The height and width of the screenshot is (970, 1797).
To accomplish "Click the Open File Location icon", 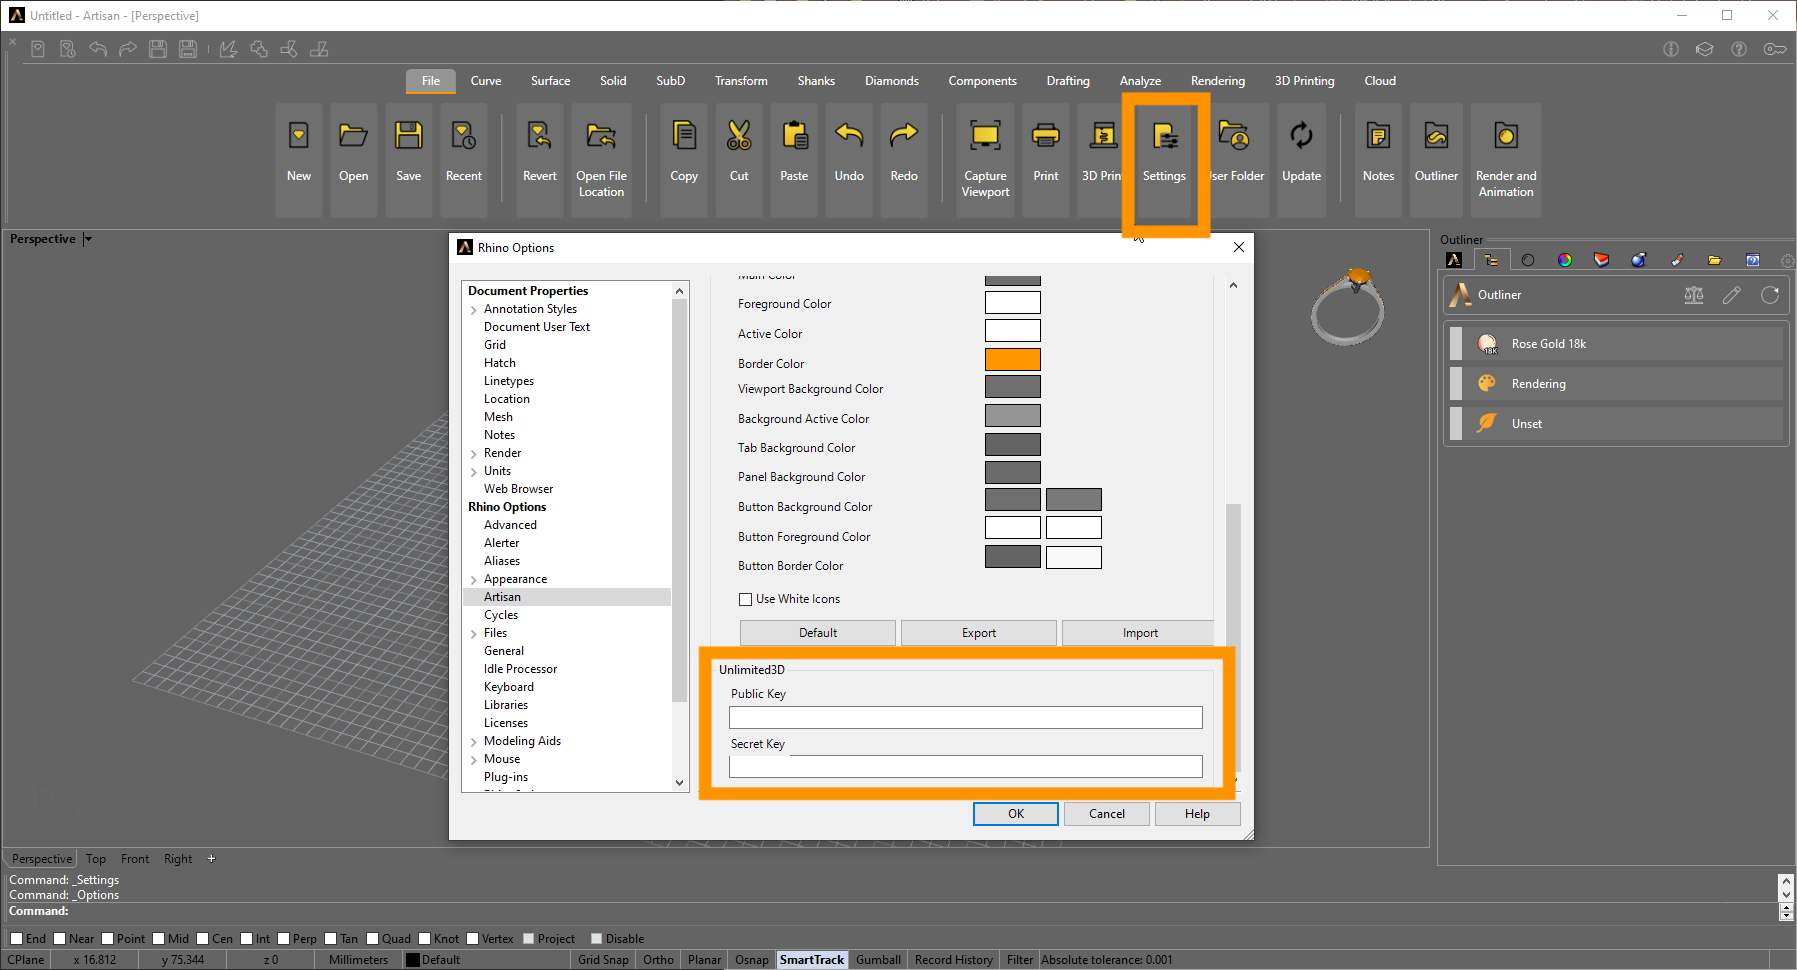I will pyautogui.click(x=601, y=137).
